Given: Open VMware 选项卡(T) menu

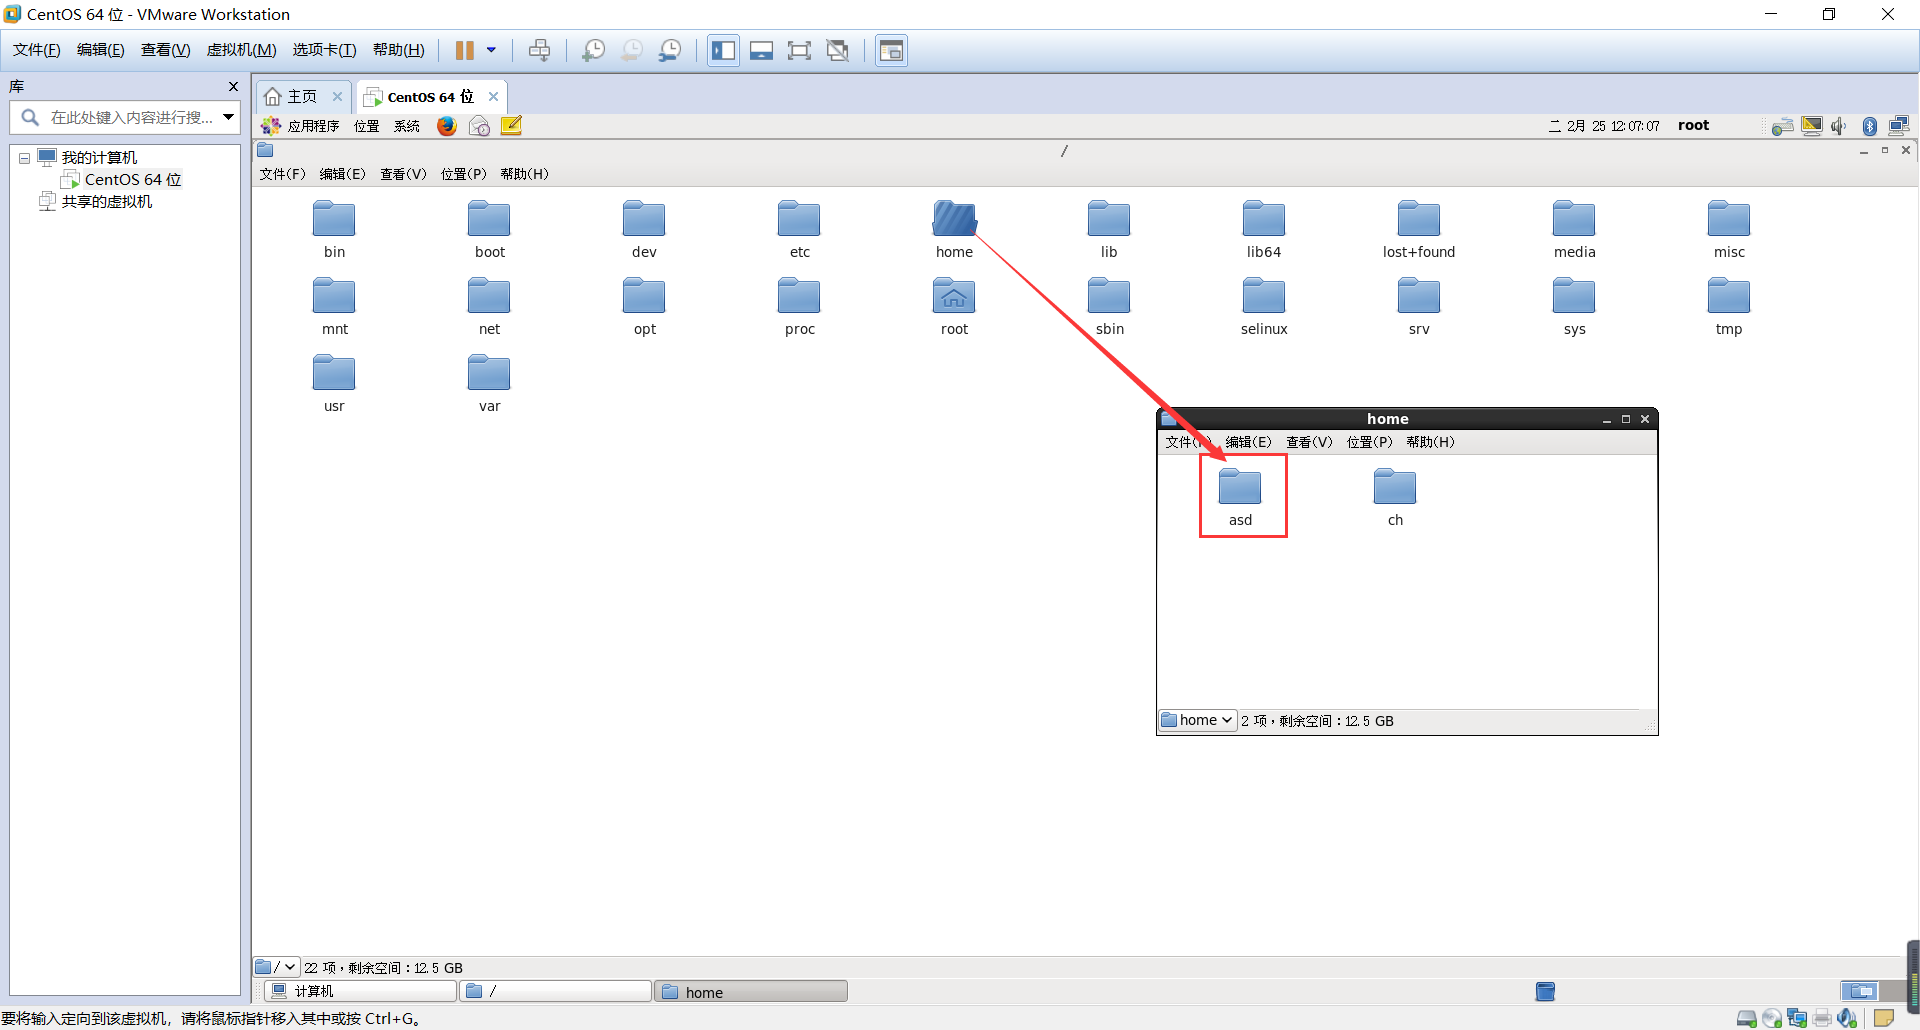Looking at the screenshot, I should [x=324, y=50].
